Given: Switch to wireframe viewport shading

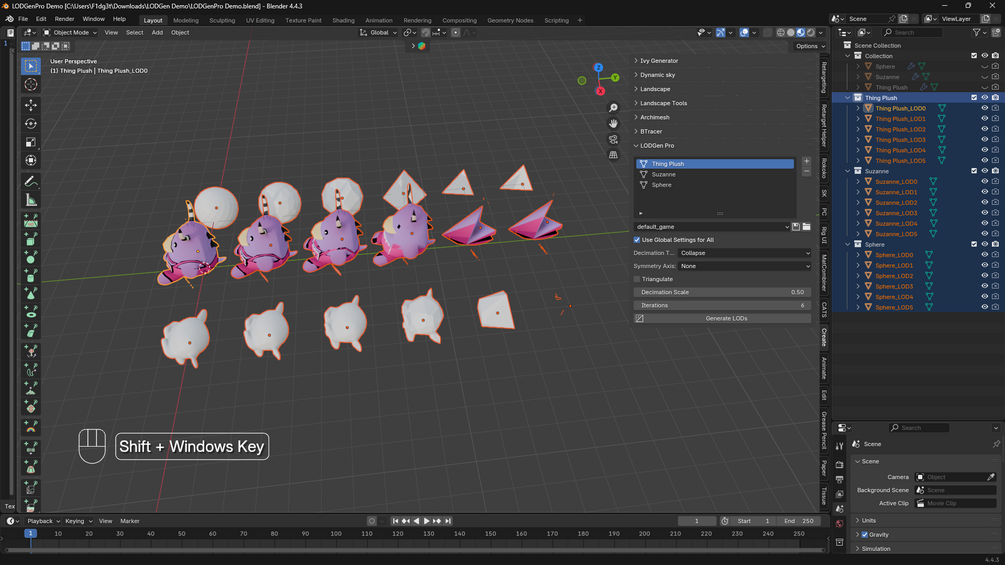Looking at the screenshot, I should 781,32.
